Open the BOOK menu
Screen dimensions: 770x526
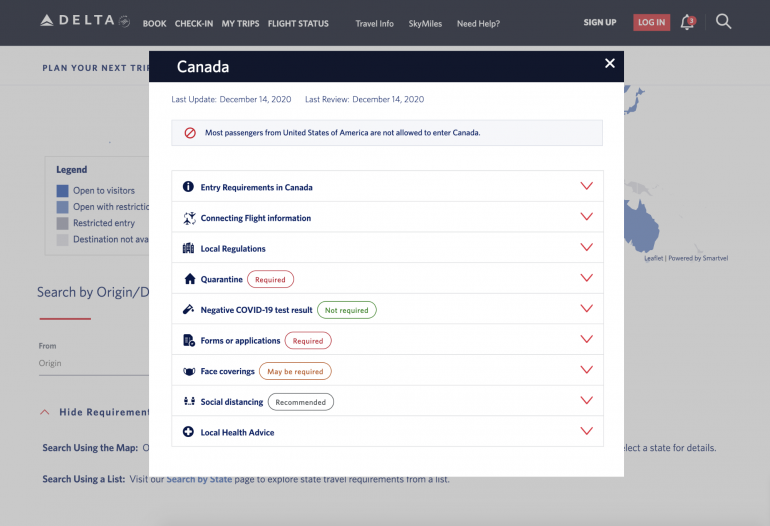154,23
